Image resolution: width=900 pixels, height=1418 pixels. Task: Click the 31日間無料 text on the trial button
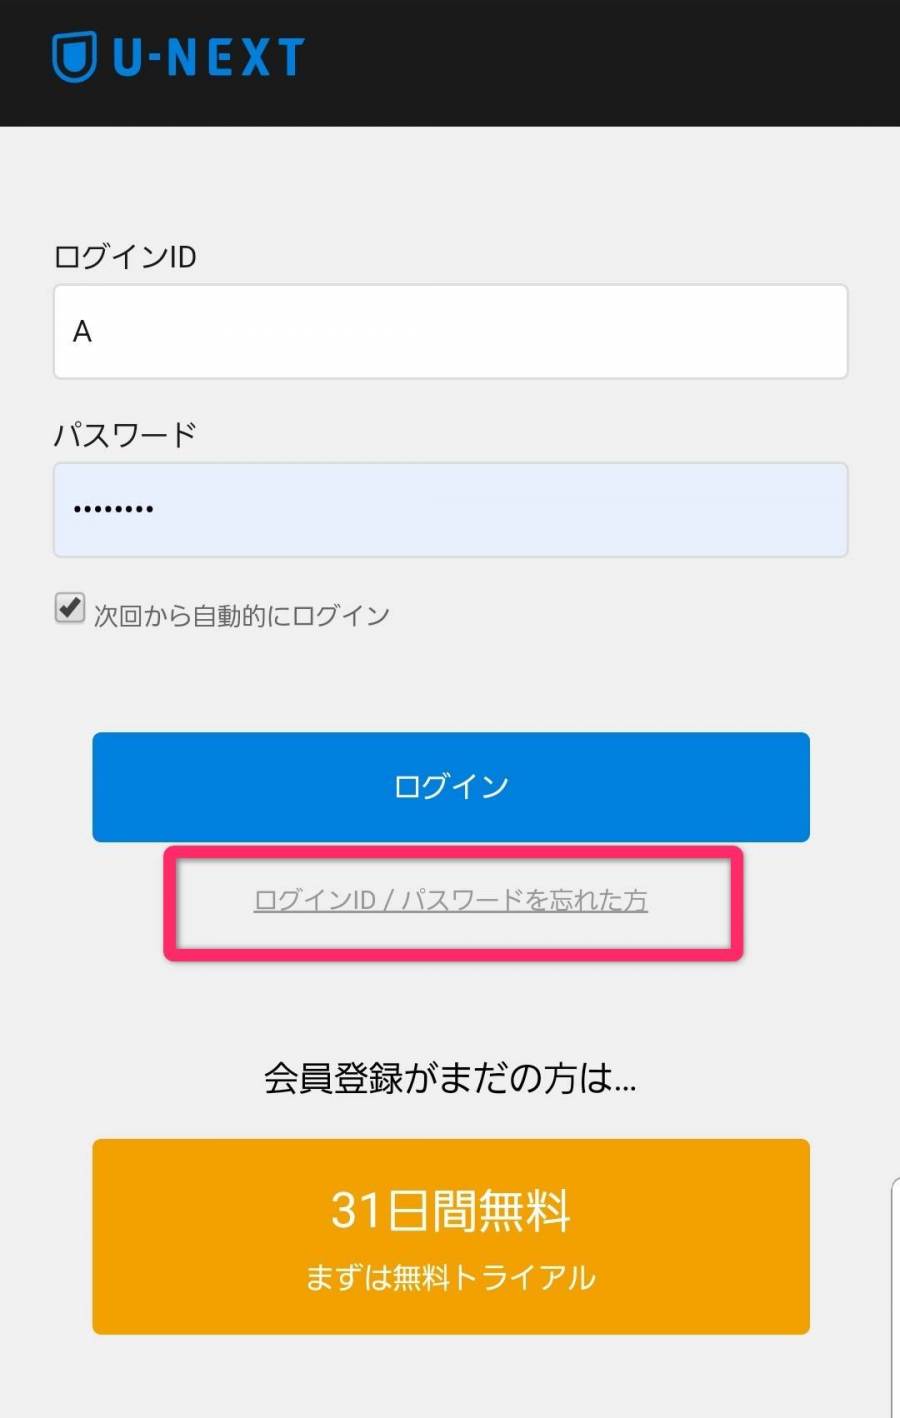click(450, 1210)
